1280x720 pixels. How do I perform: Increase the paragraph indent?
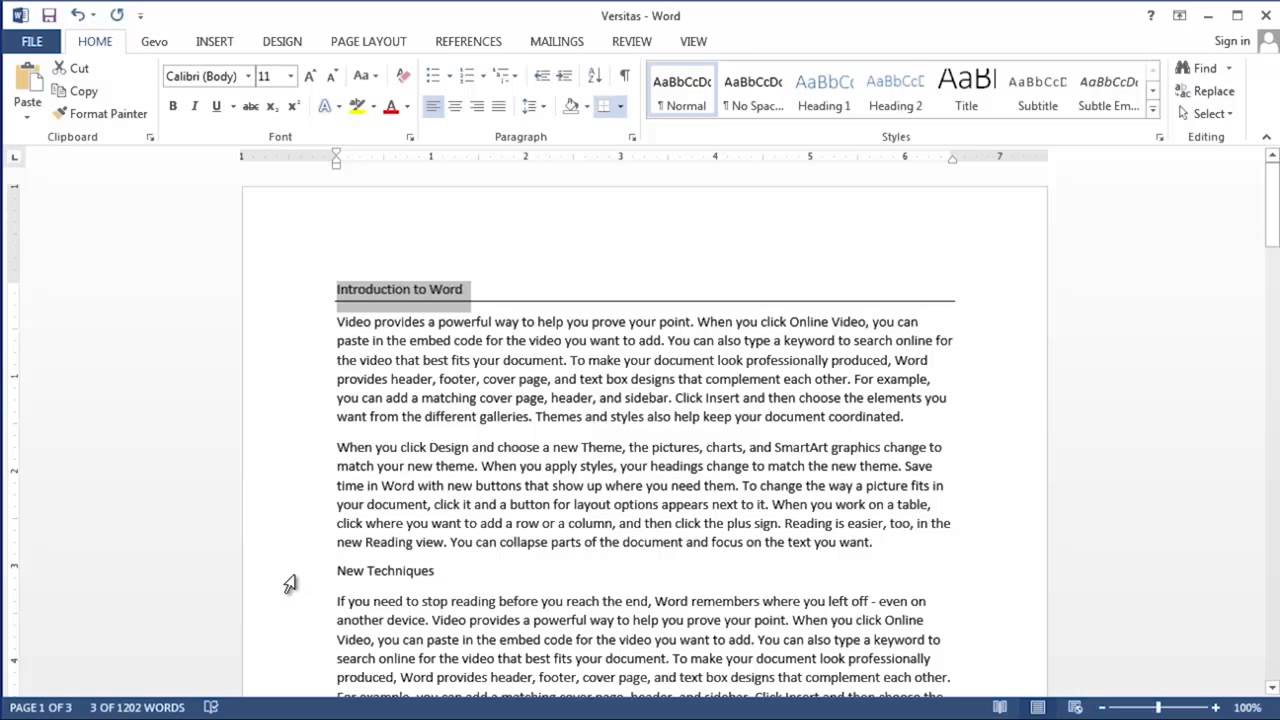point(564,76)
